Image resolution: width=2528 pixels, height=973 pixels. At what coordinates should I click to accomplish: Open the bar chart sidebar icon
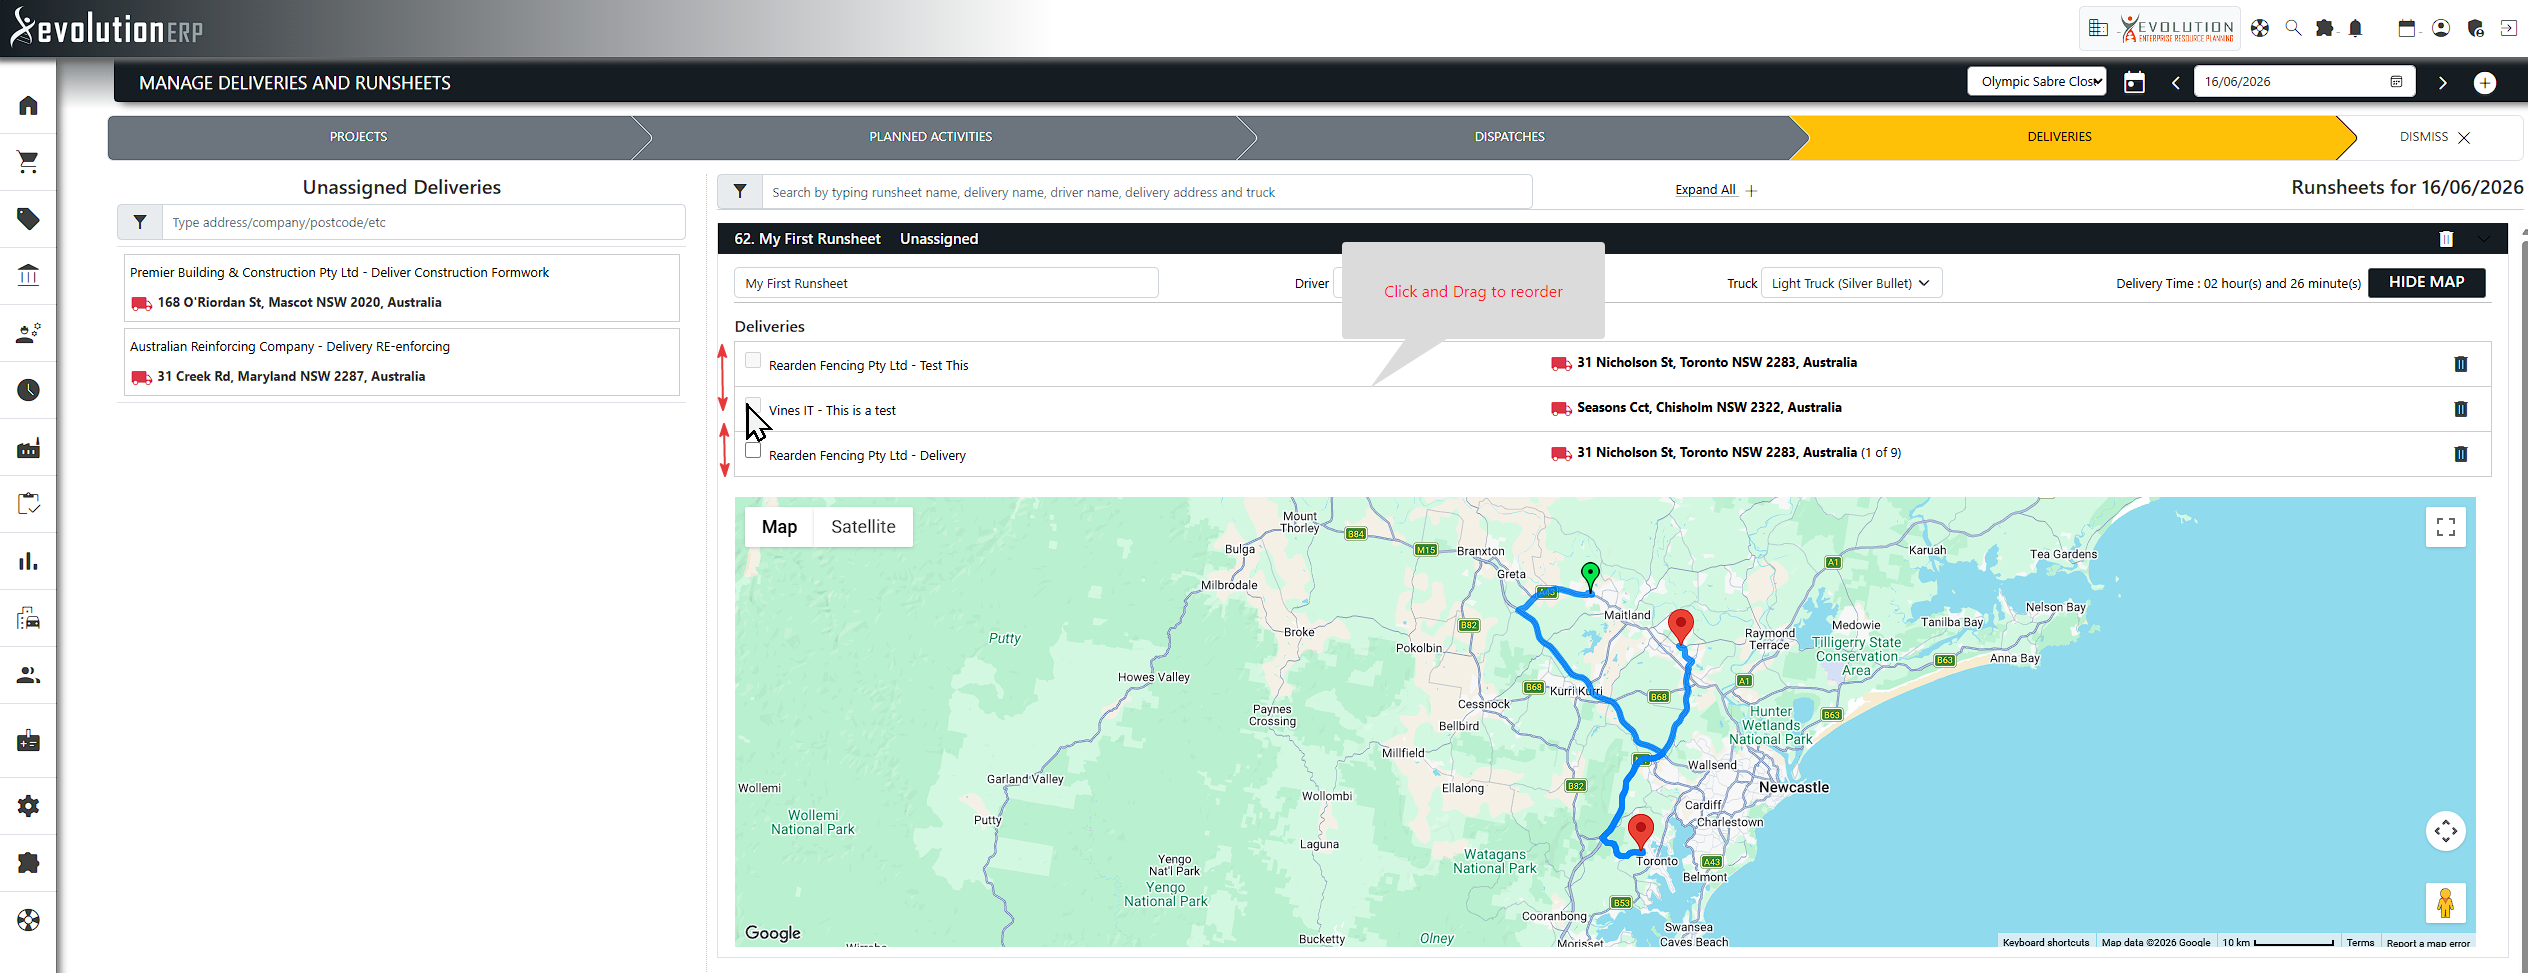pyautogui.click(x=28, y=561)
